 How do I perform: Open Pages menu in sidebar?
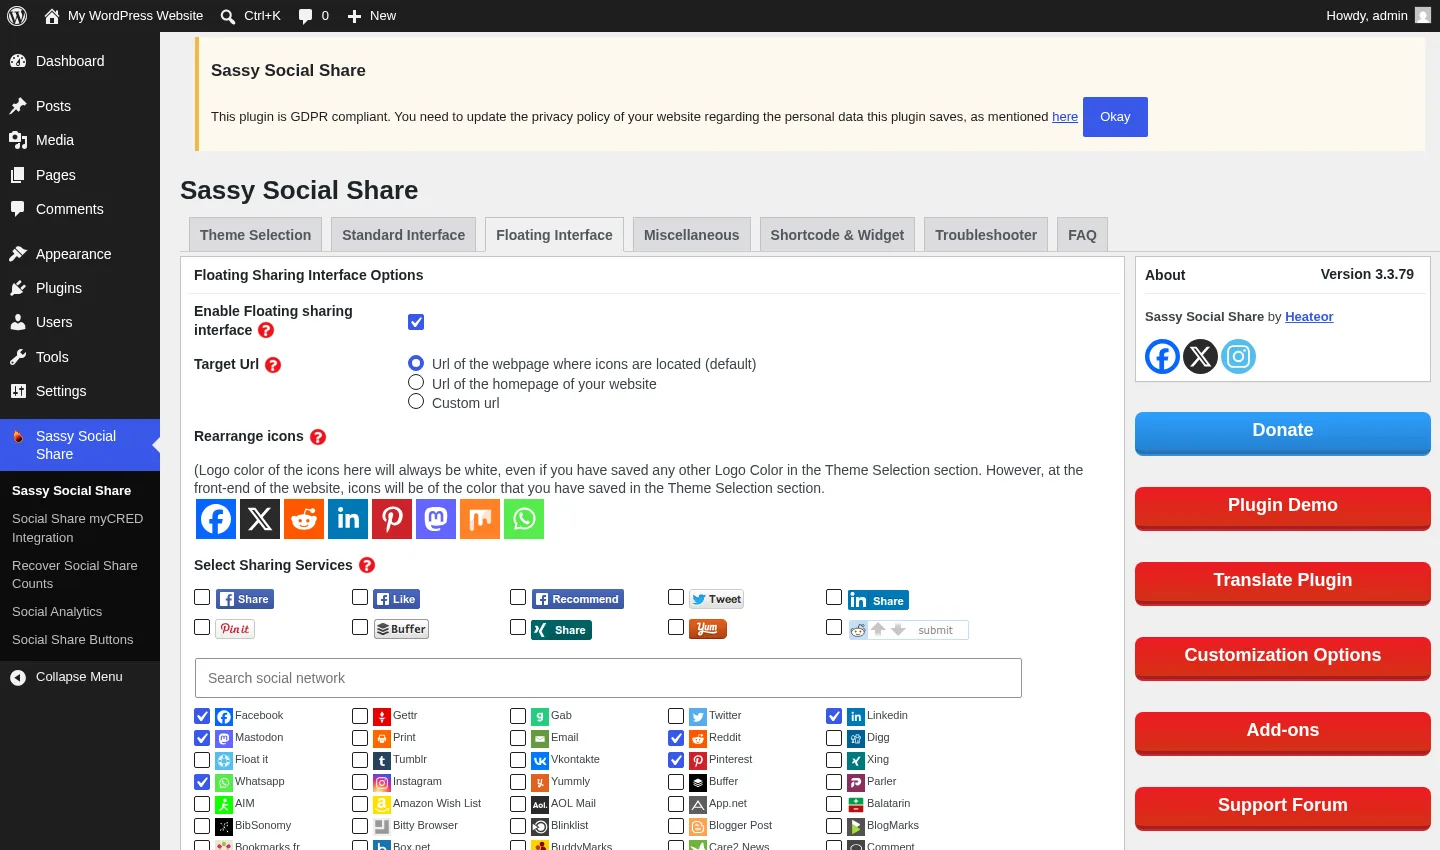pyautogui.click(x=80, y=175)
